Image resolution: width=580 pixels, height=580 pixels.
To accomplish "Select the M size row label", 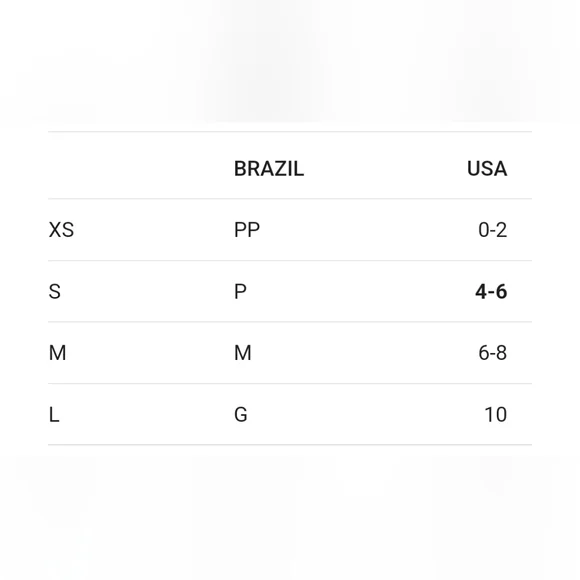I will point(58,353).
